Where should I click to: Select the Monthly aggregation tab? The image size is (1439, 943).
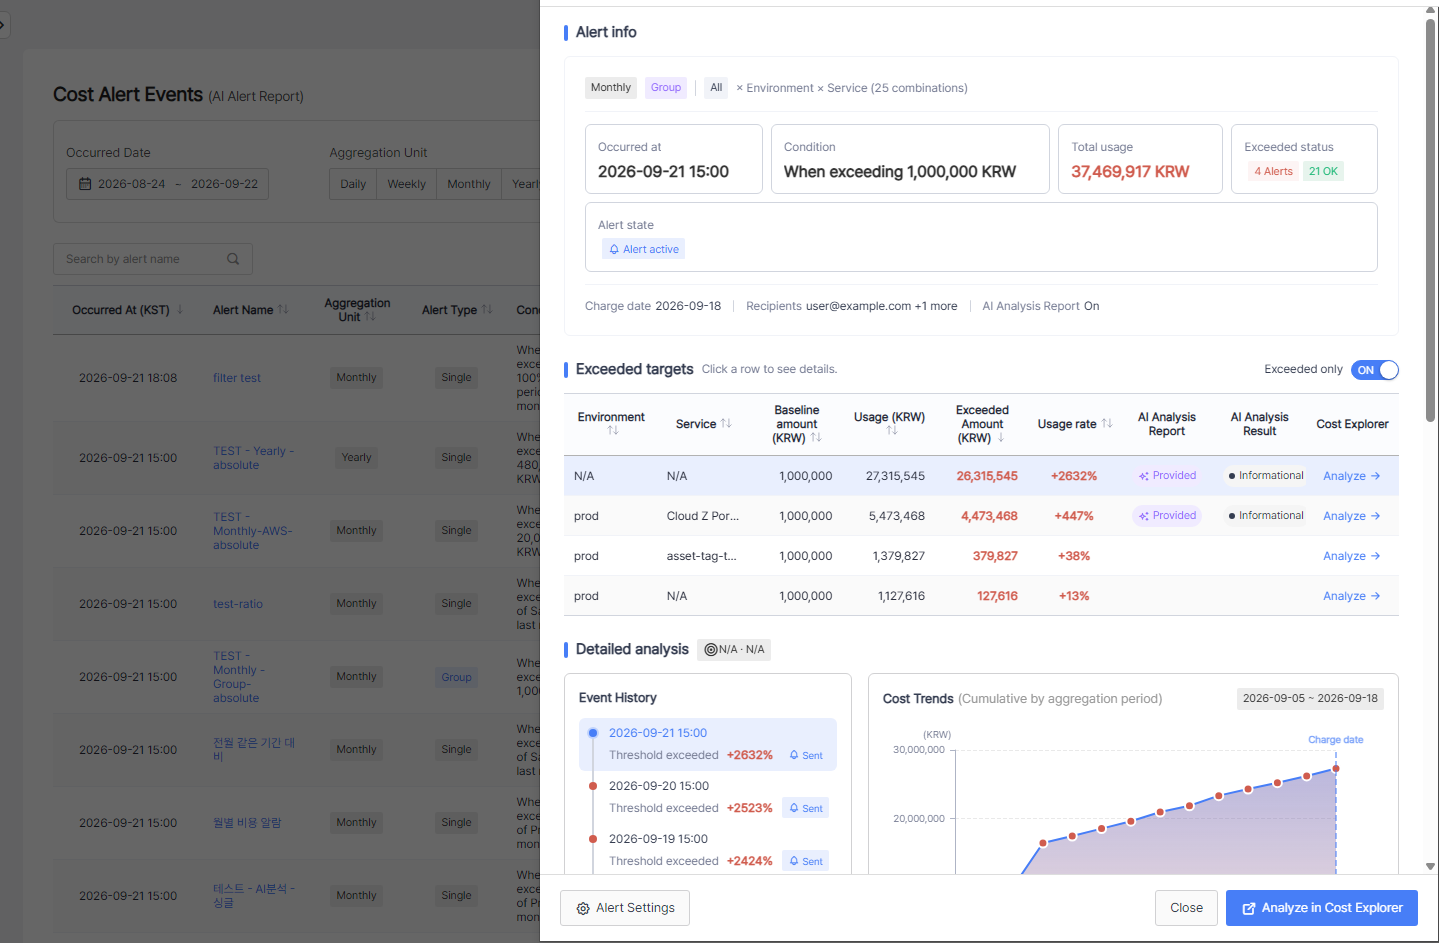click(469, 184)
